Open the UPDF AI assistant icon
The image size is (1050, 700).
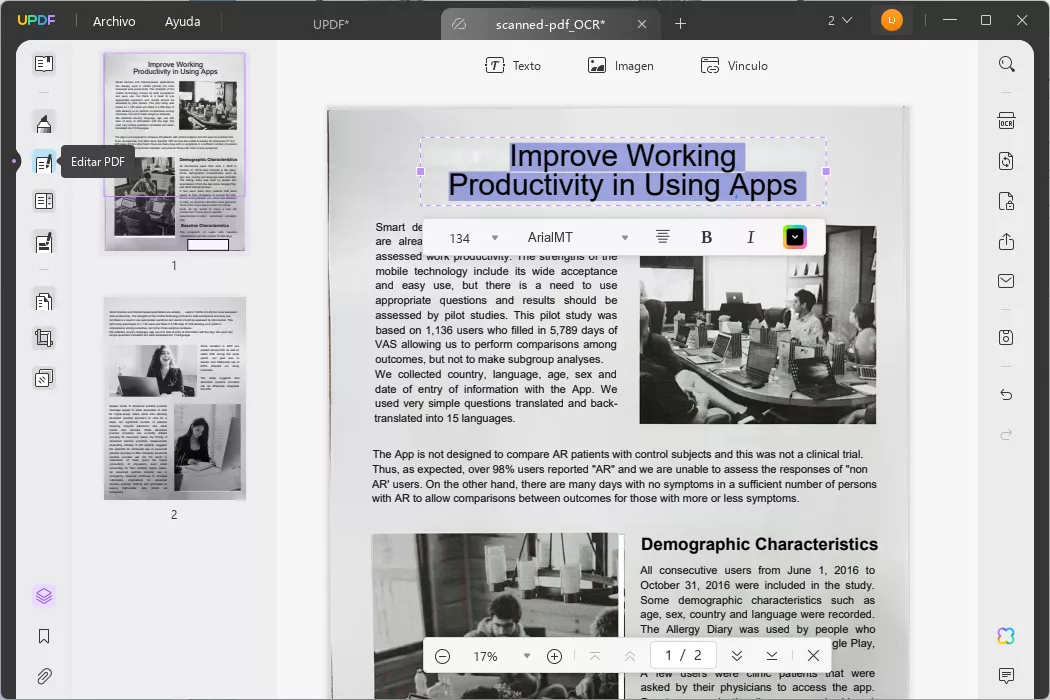coord(1006,636)
